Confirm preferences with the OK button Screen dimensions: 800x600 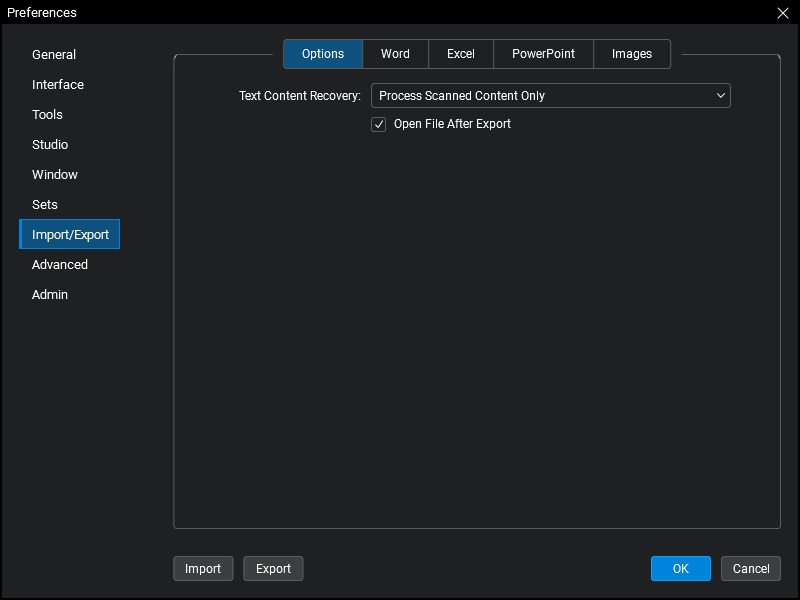(x=680, y=569)
